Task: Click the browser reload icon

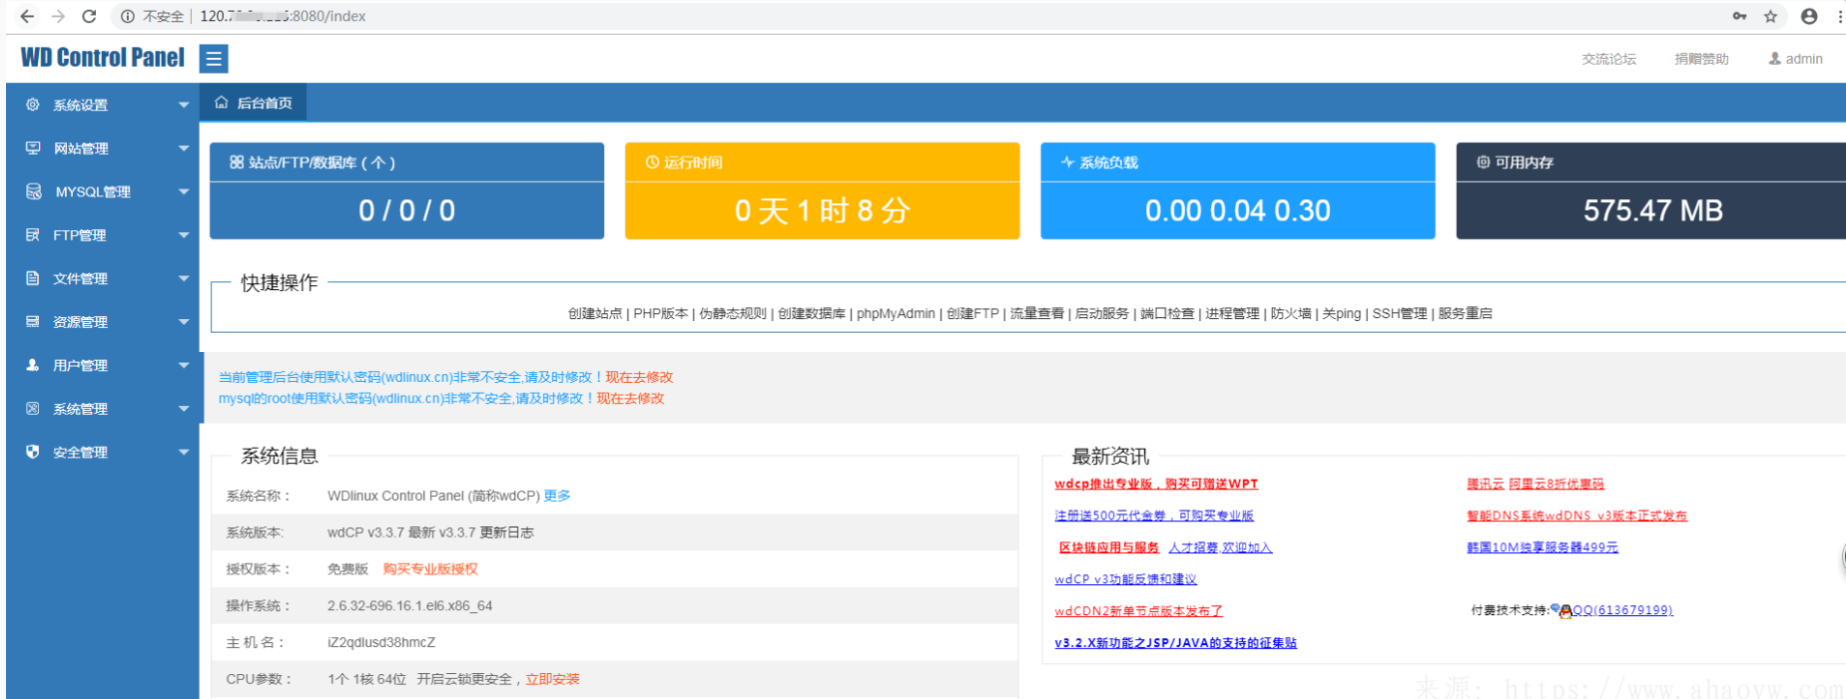Action: (x=89, y=16)
